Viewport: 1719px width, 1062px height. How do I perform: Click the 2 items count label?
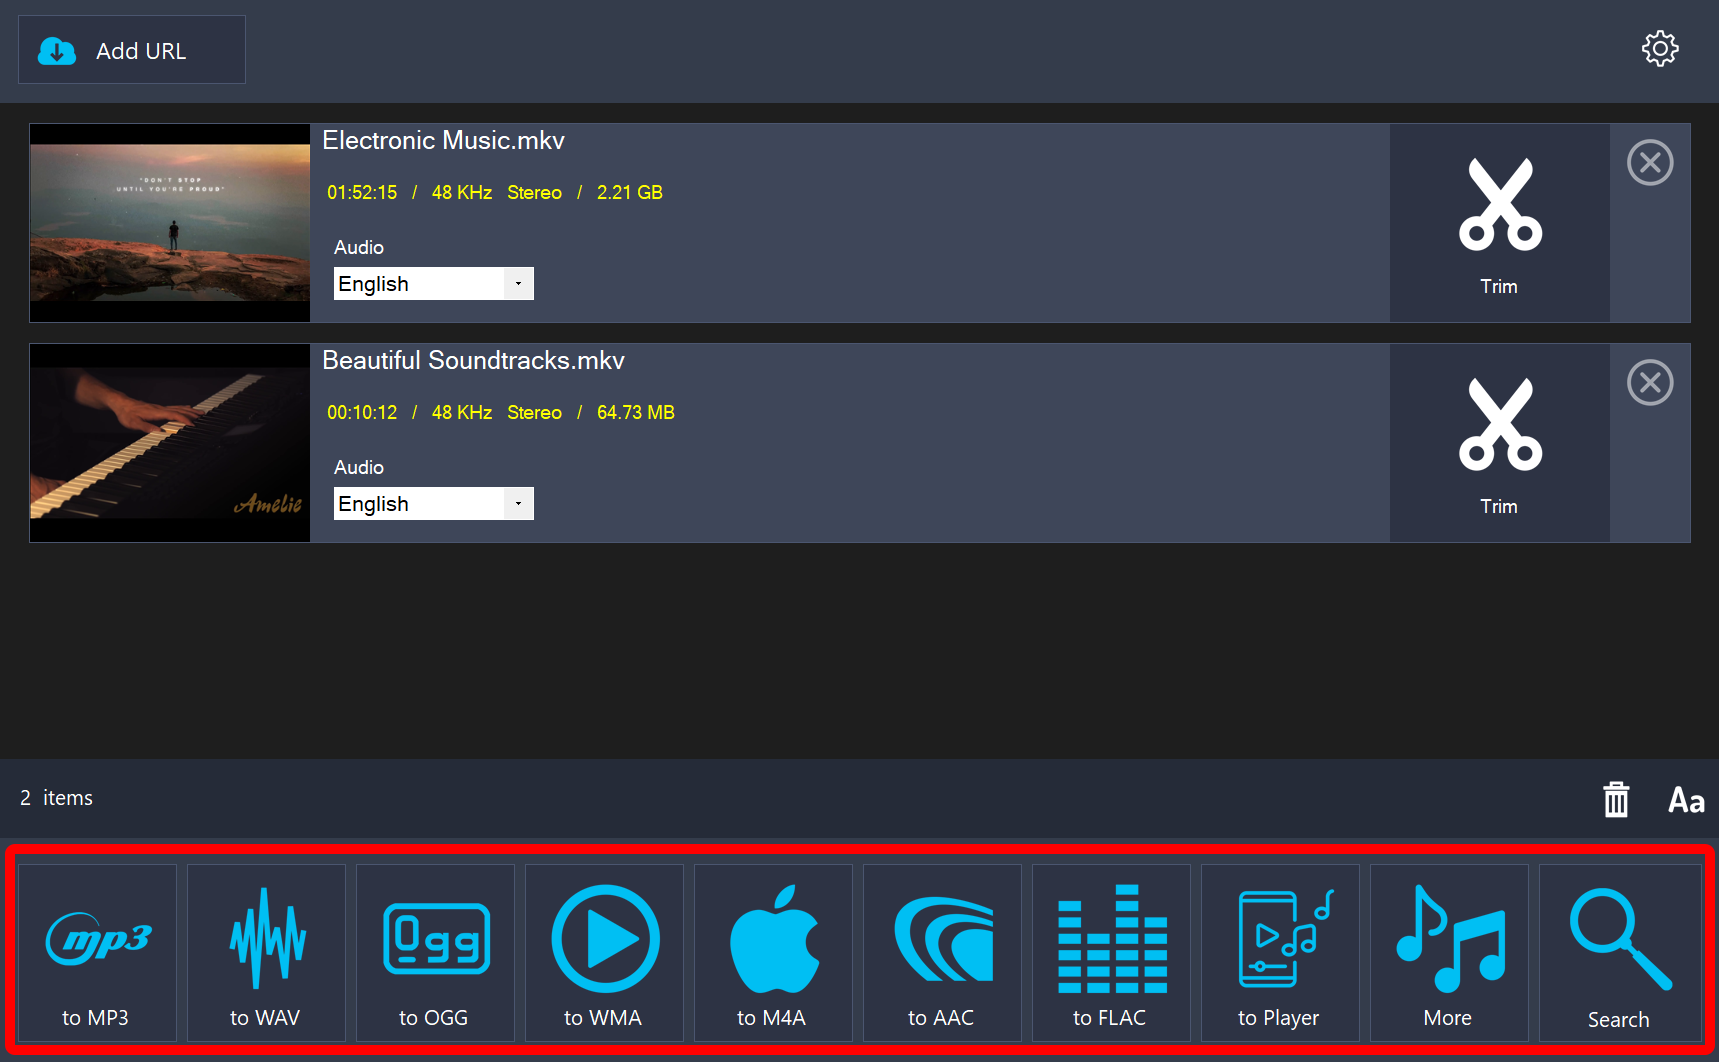click(56, 798)
